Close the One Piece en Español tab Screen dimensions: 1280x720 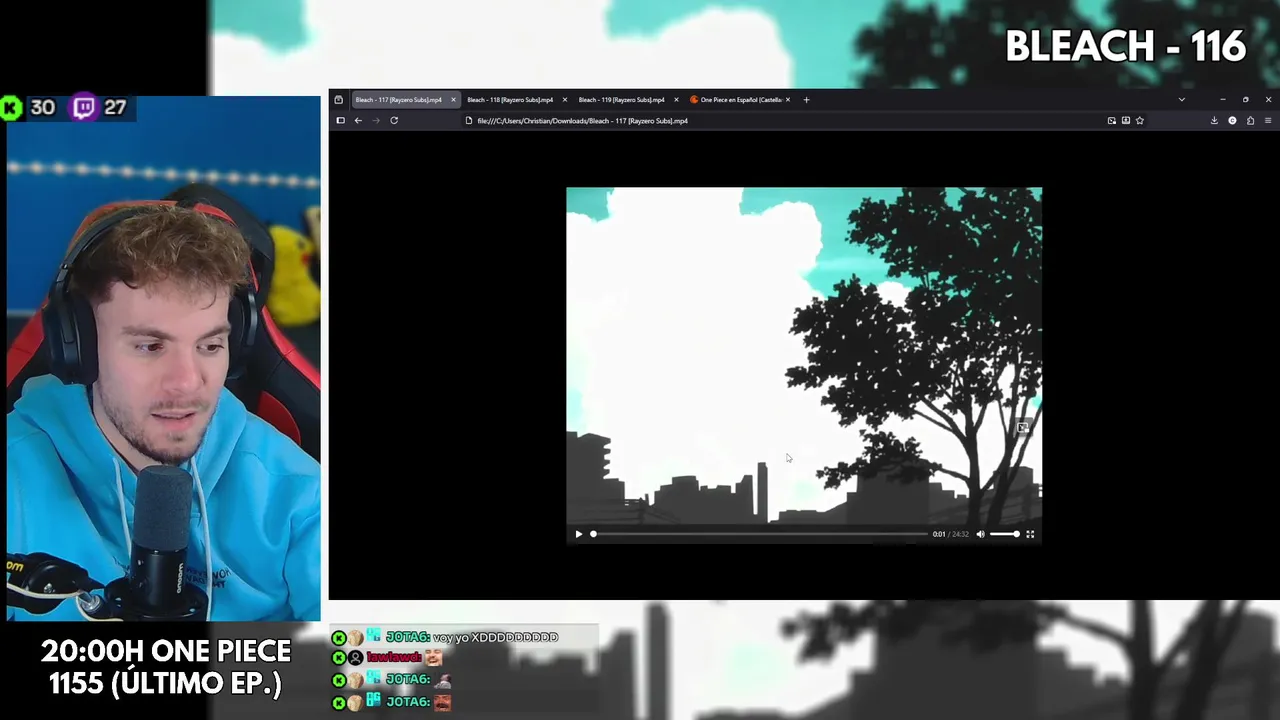788,100
